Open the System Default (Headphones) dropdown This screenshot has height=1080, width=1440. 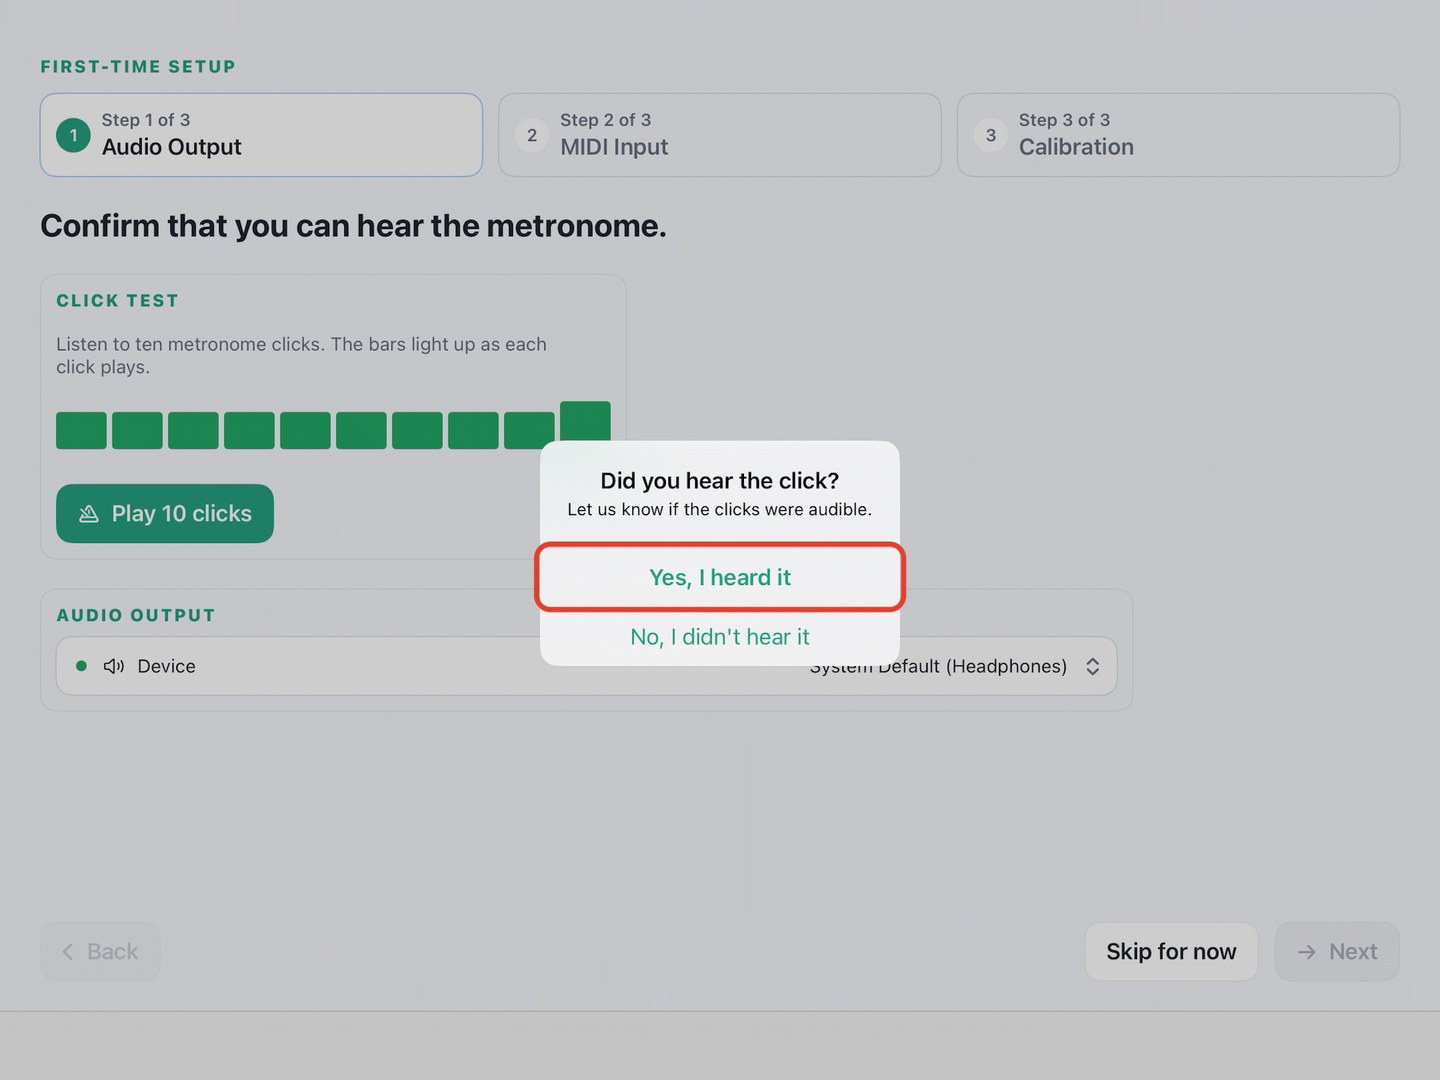[x=954, y=666]
